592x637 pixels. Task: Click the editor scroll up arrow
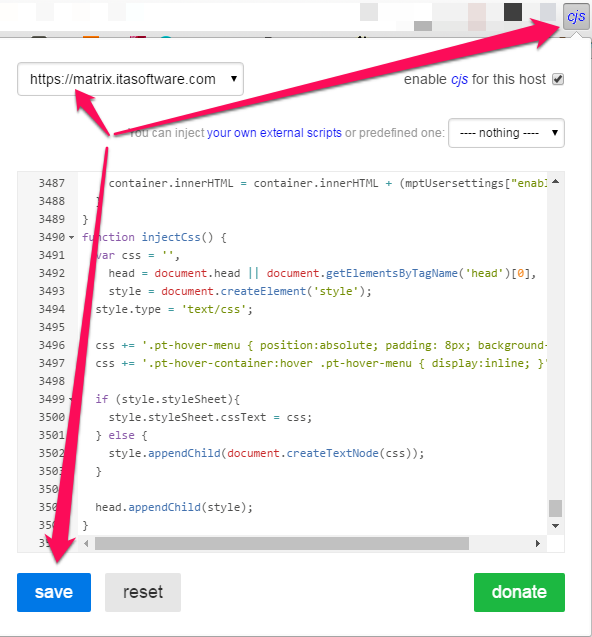(x=555, y=182)
